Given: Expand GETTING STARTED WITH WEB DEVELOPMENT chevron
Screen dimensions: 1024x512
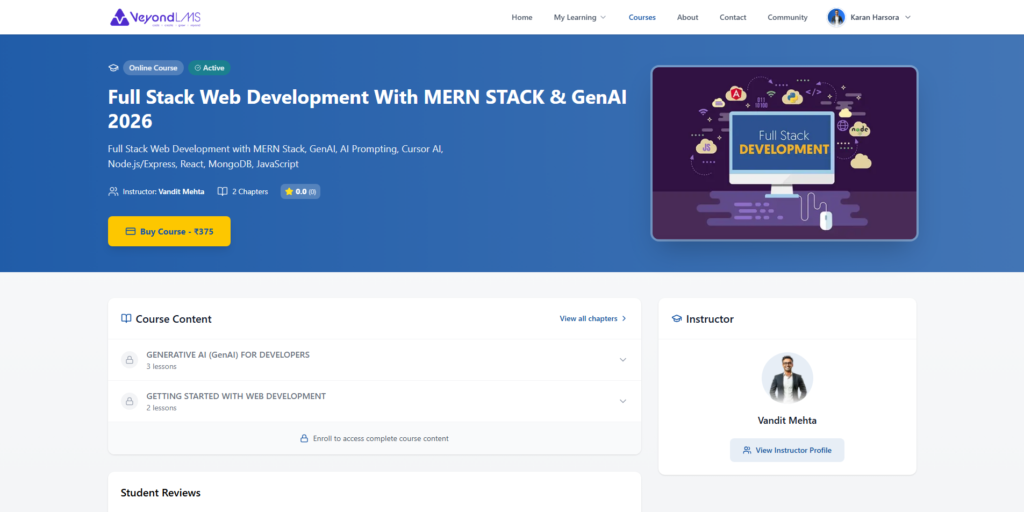Looking at the screenshot, I should tap(622, 401).
